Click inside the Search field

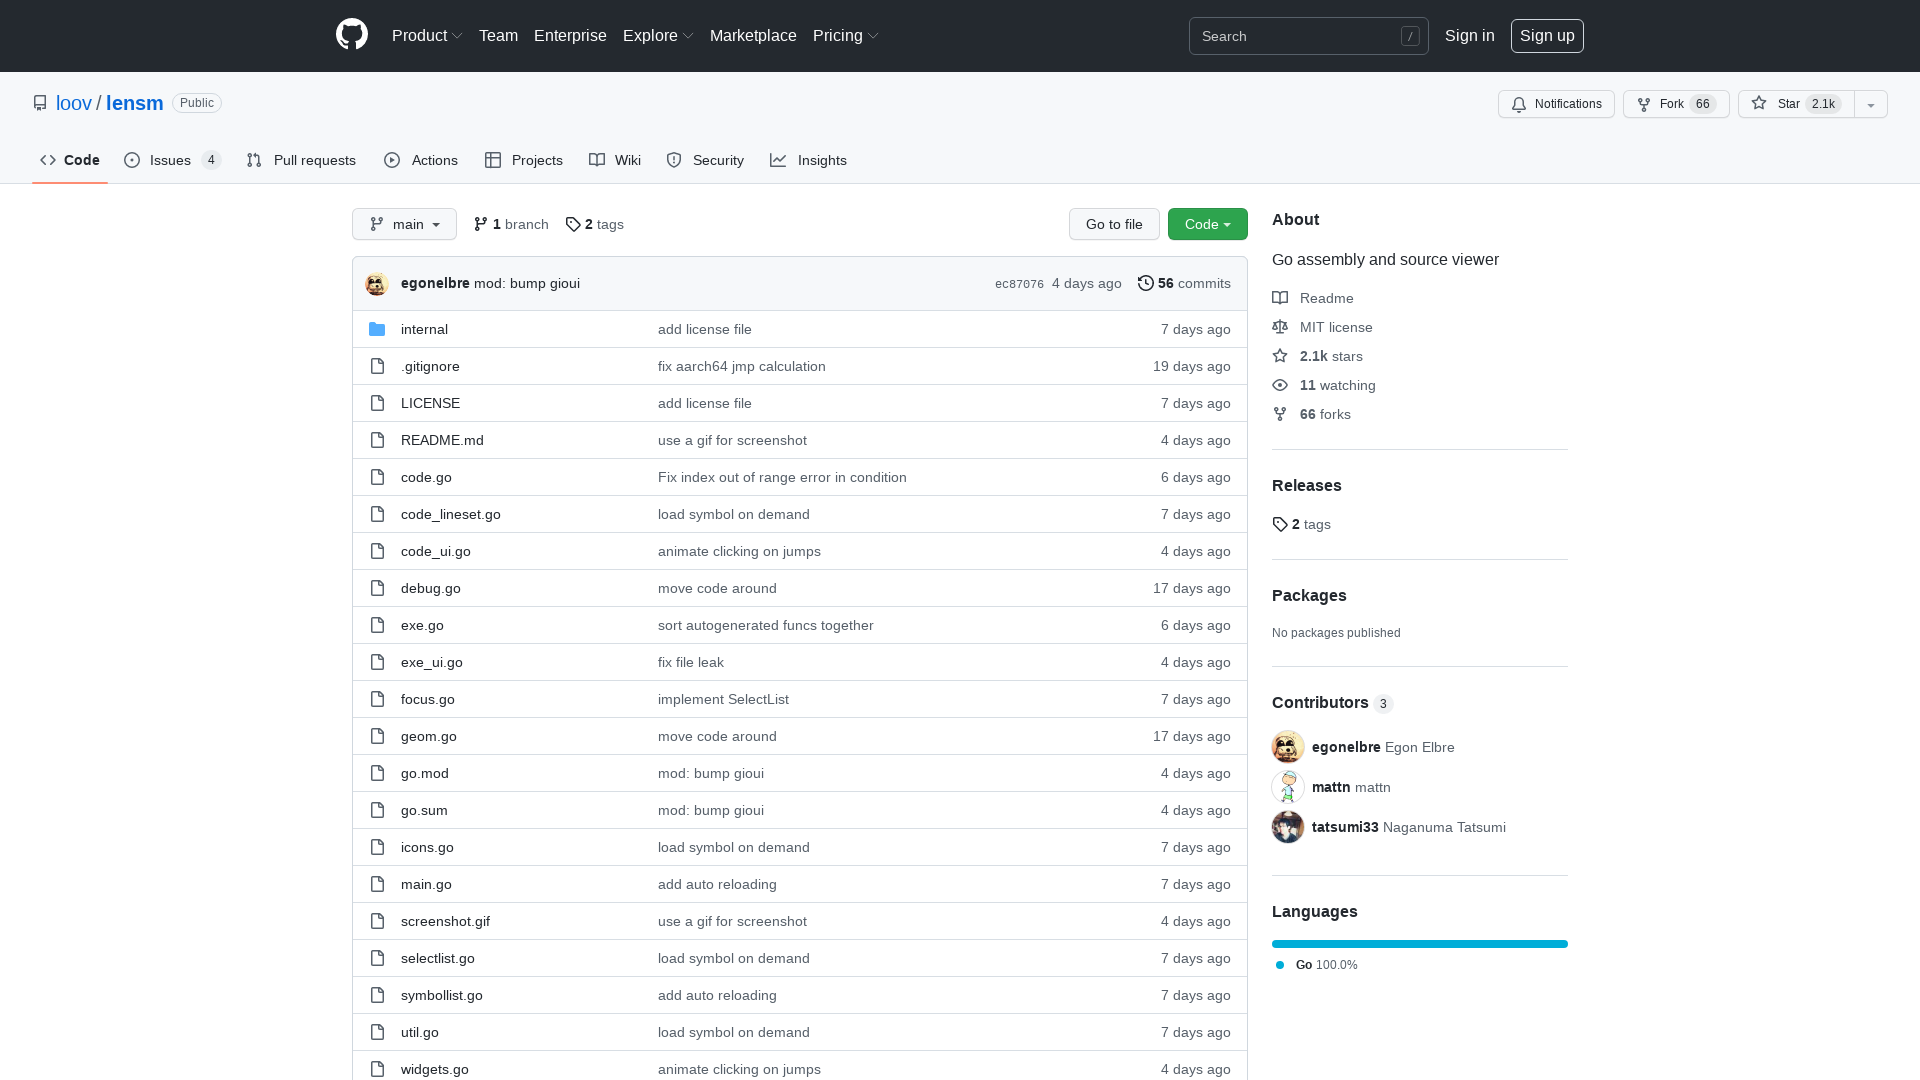1300,36
